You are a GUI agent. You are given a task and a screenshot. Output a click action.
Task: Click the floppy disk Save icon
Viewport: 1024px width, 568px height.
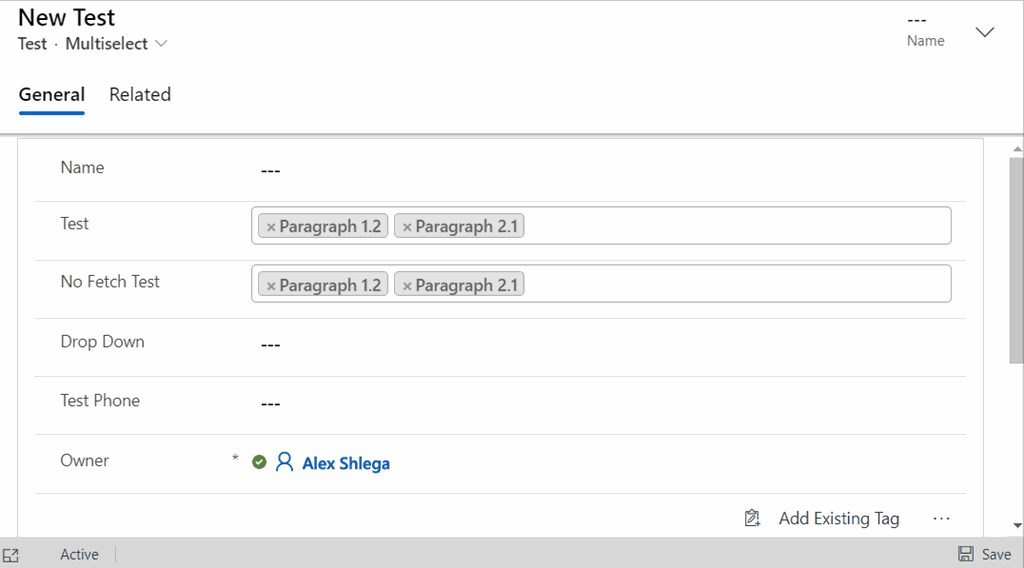click(x=965, y=554)
